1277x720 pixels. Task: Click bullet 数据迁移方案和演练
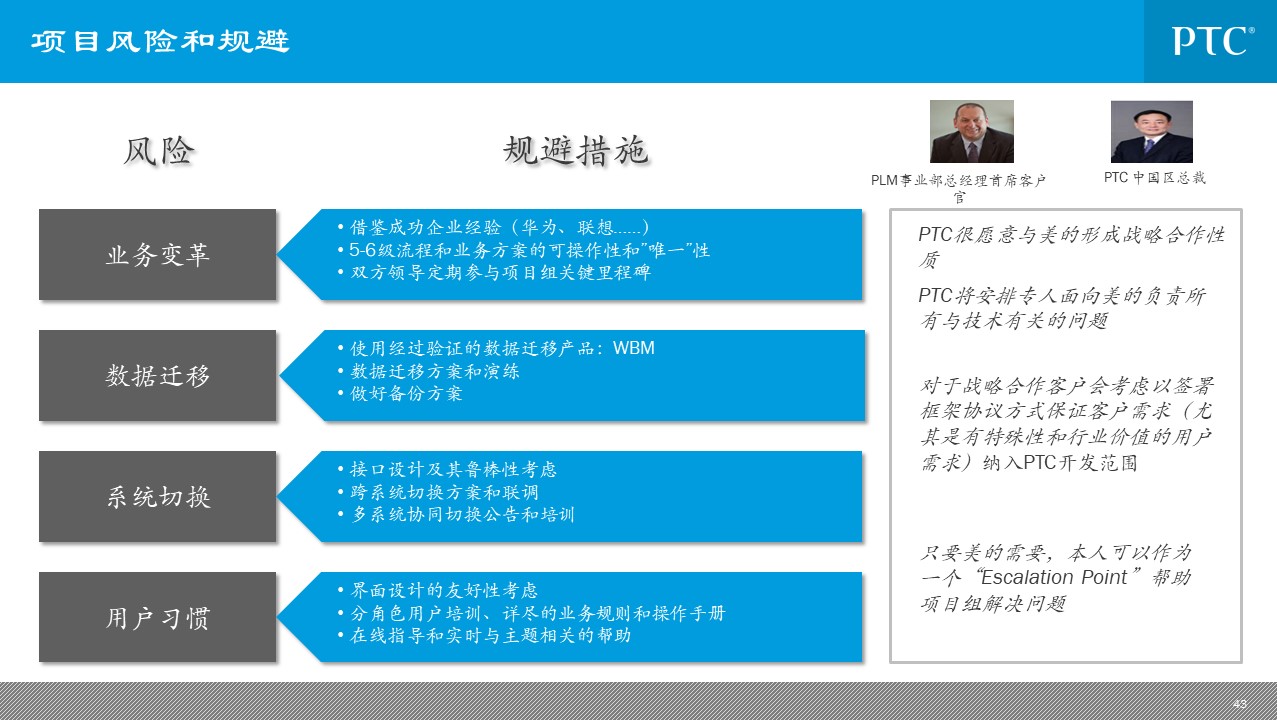click(x=429, y=371)
